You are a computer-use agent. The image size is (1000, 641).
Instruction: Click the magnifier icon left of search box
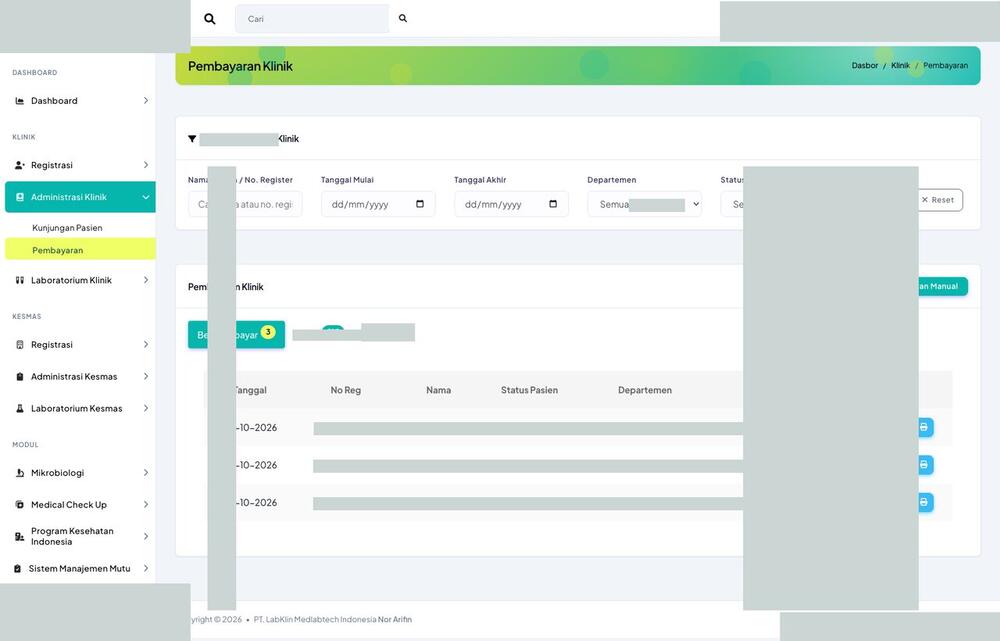[x=209, y=18]
